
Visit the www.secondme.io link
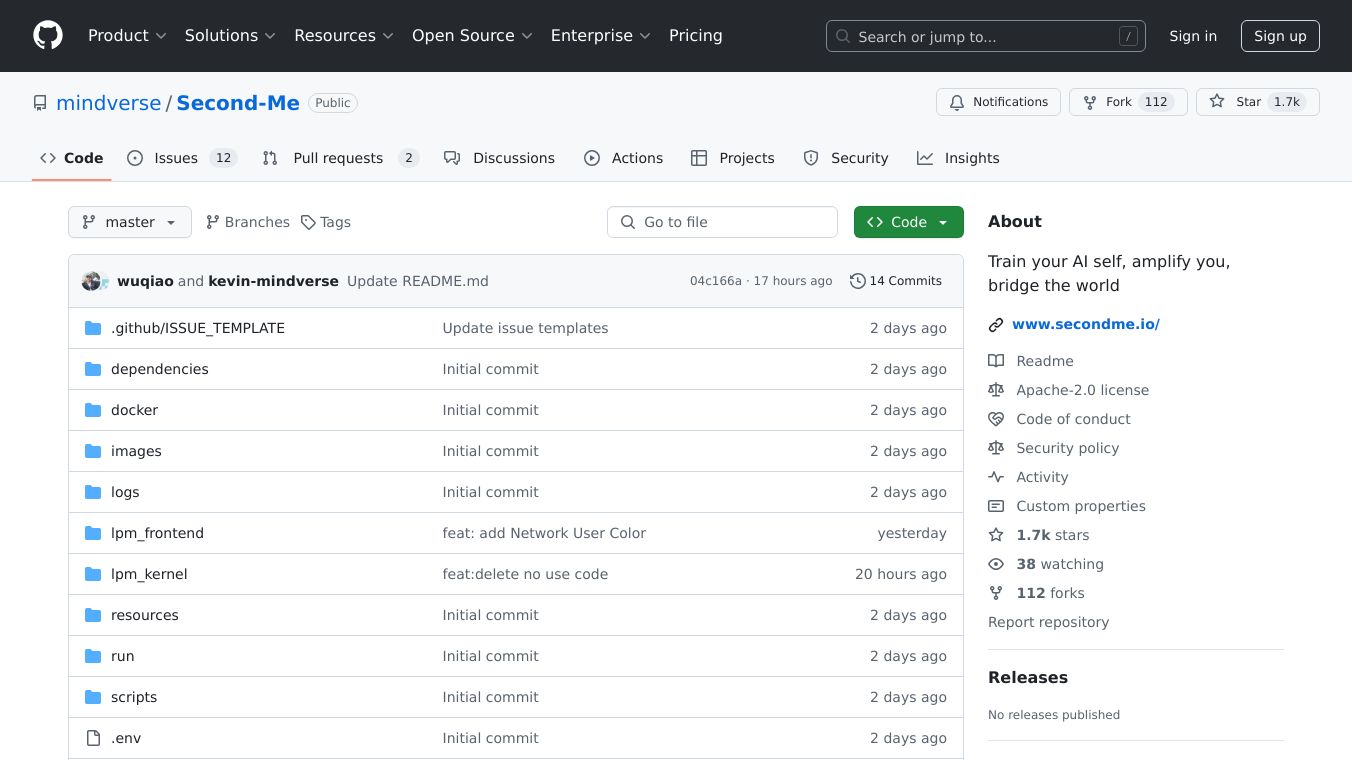1085,324
